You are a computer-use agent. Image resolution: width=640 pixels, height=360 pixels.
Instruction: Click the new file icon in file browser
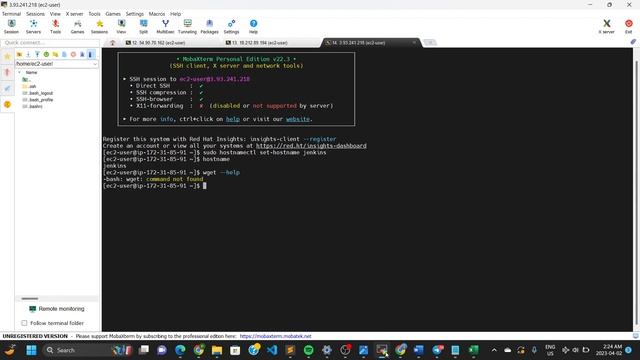(x=64, y=54)
